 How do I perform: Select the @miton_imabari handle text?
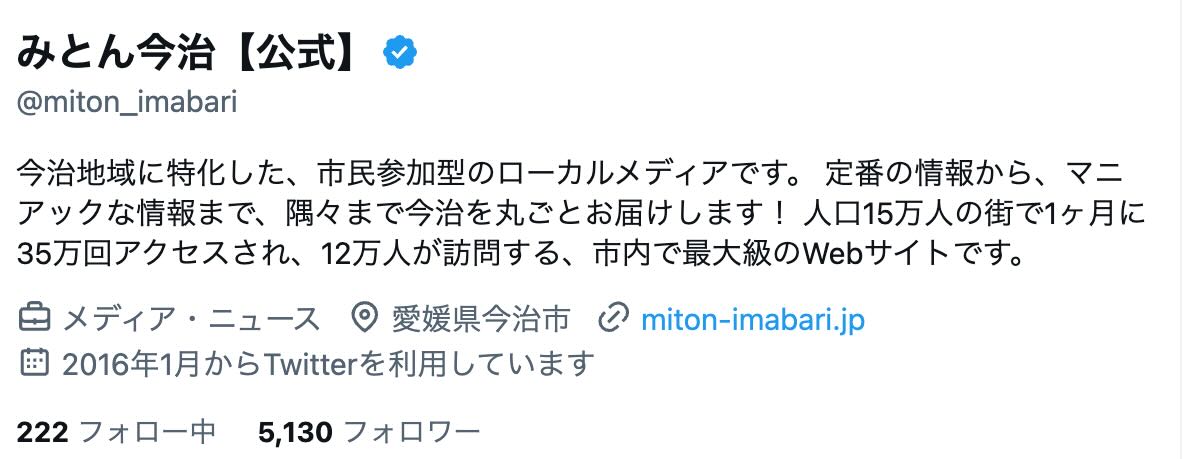tap(127, 103)
